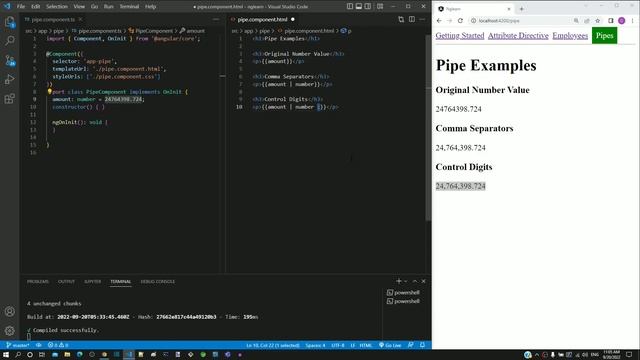Switch to the DEBUG CONSOLE tab
This screenshot has width=640, height=360.
tap(158, 281)
